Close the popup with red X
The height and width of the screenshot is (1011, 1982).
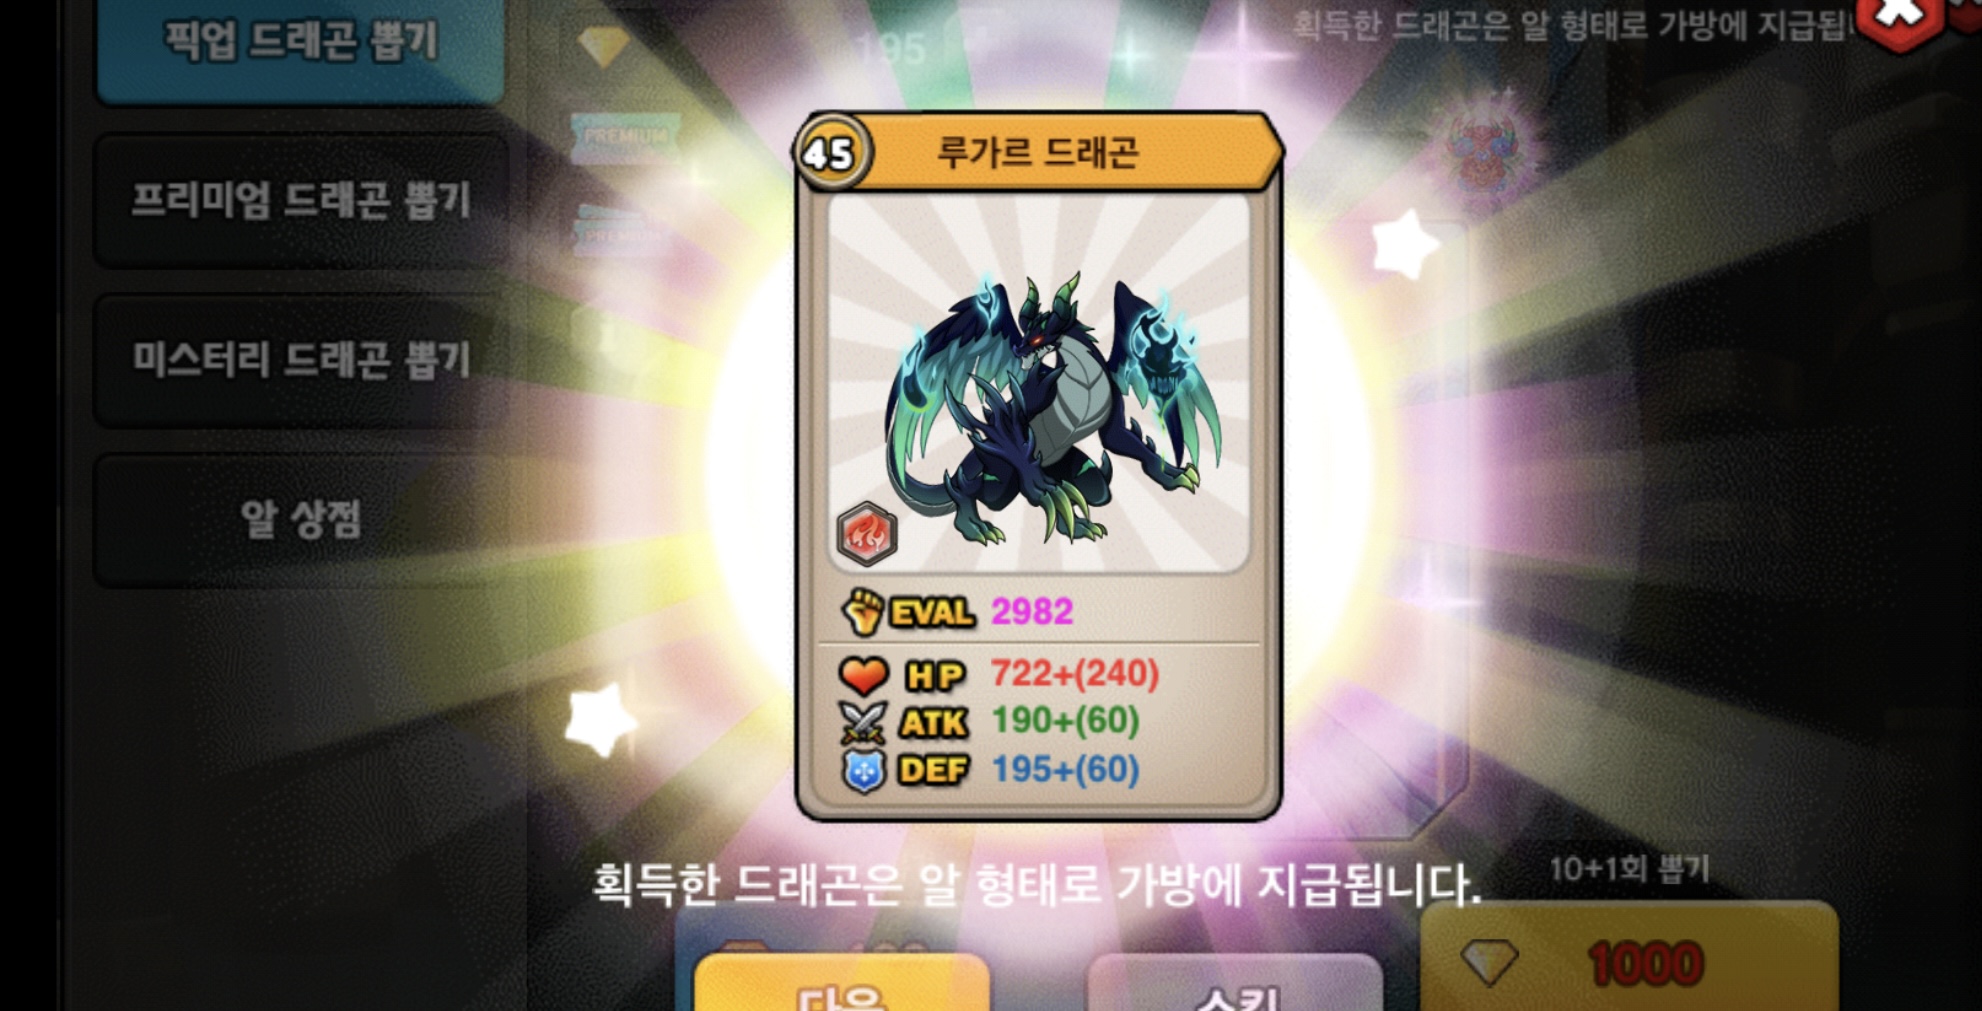pyautogui.click(x=1897, y=18)
